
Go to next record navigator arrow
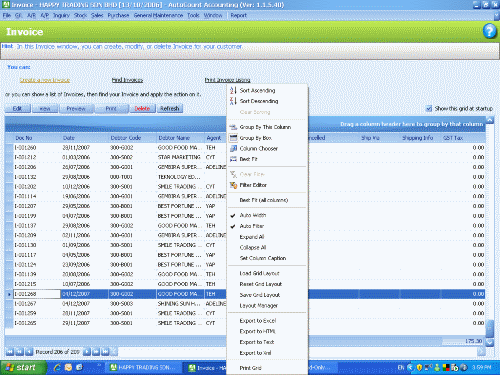point(87,352)
